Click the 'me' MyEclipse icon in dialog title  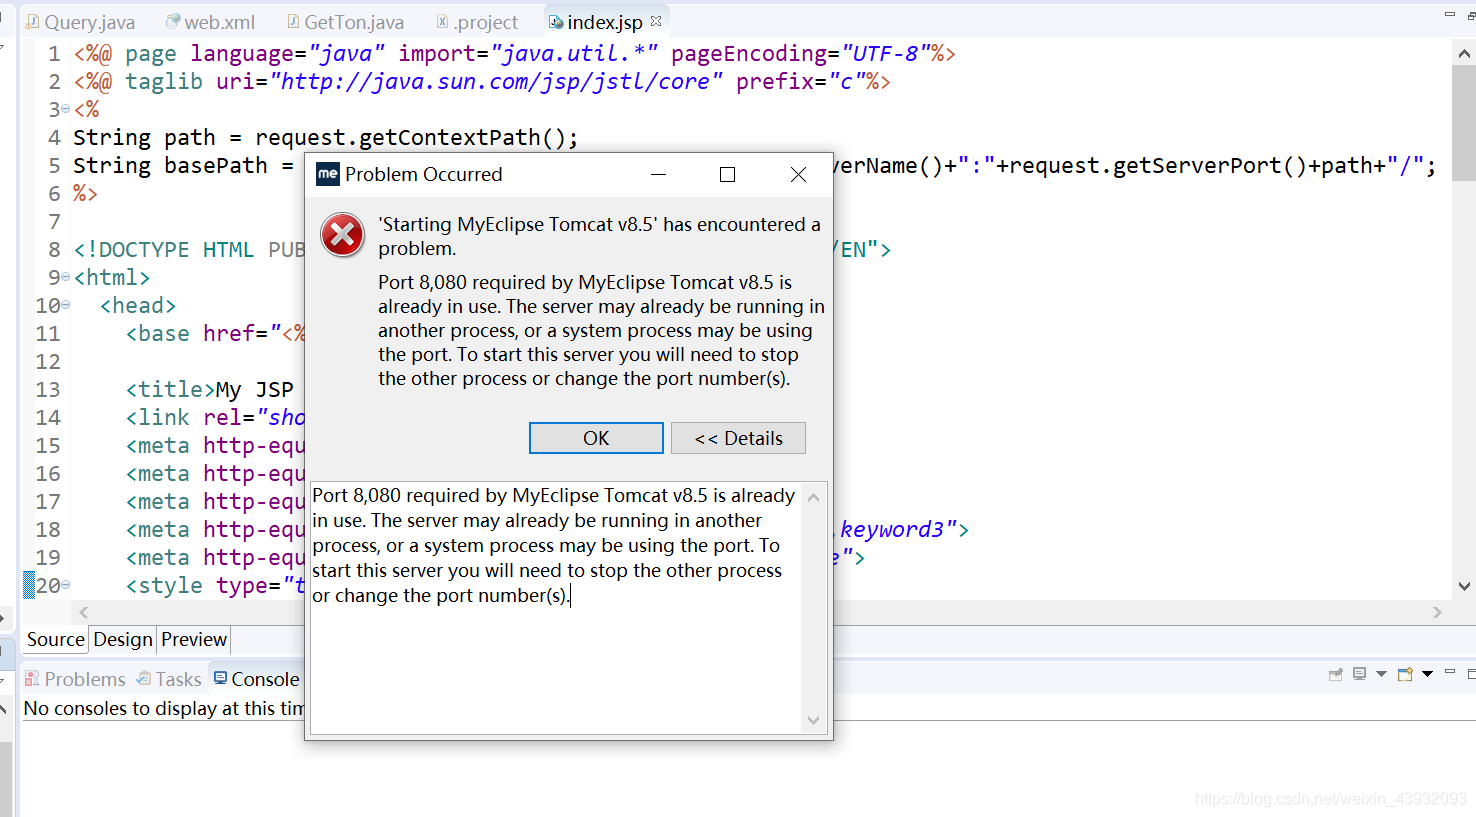[328, 174]
